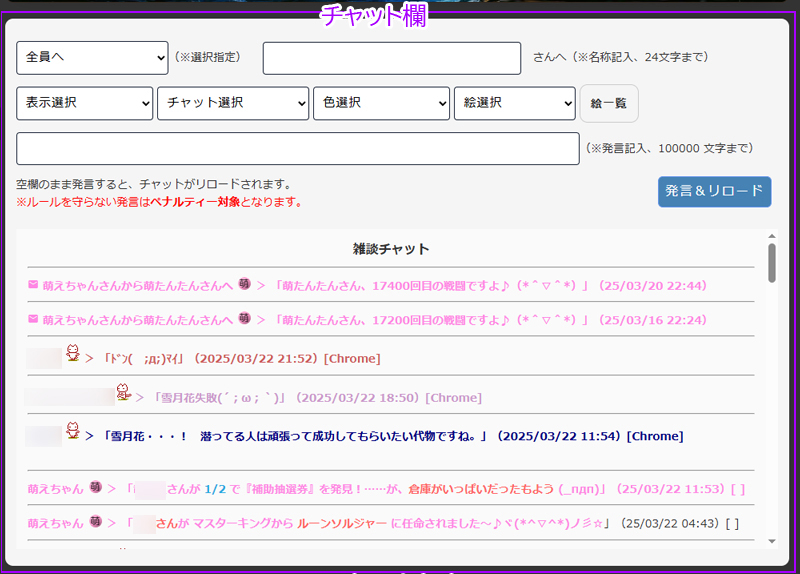Expand the 表示選択 dropdown
The image size is (800, 574).
85,103
